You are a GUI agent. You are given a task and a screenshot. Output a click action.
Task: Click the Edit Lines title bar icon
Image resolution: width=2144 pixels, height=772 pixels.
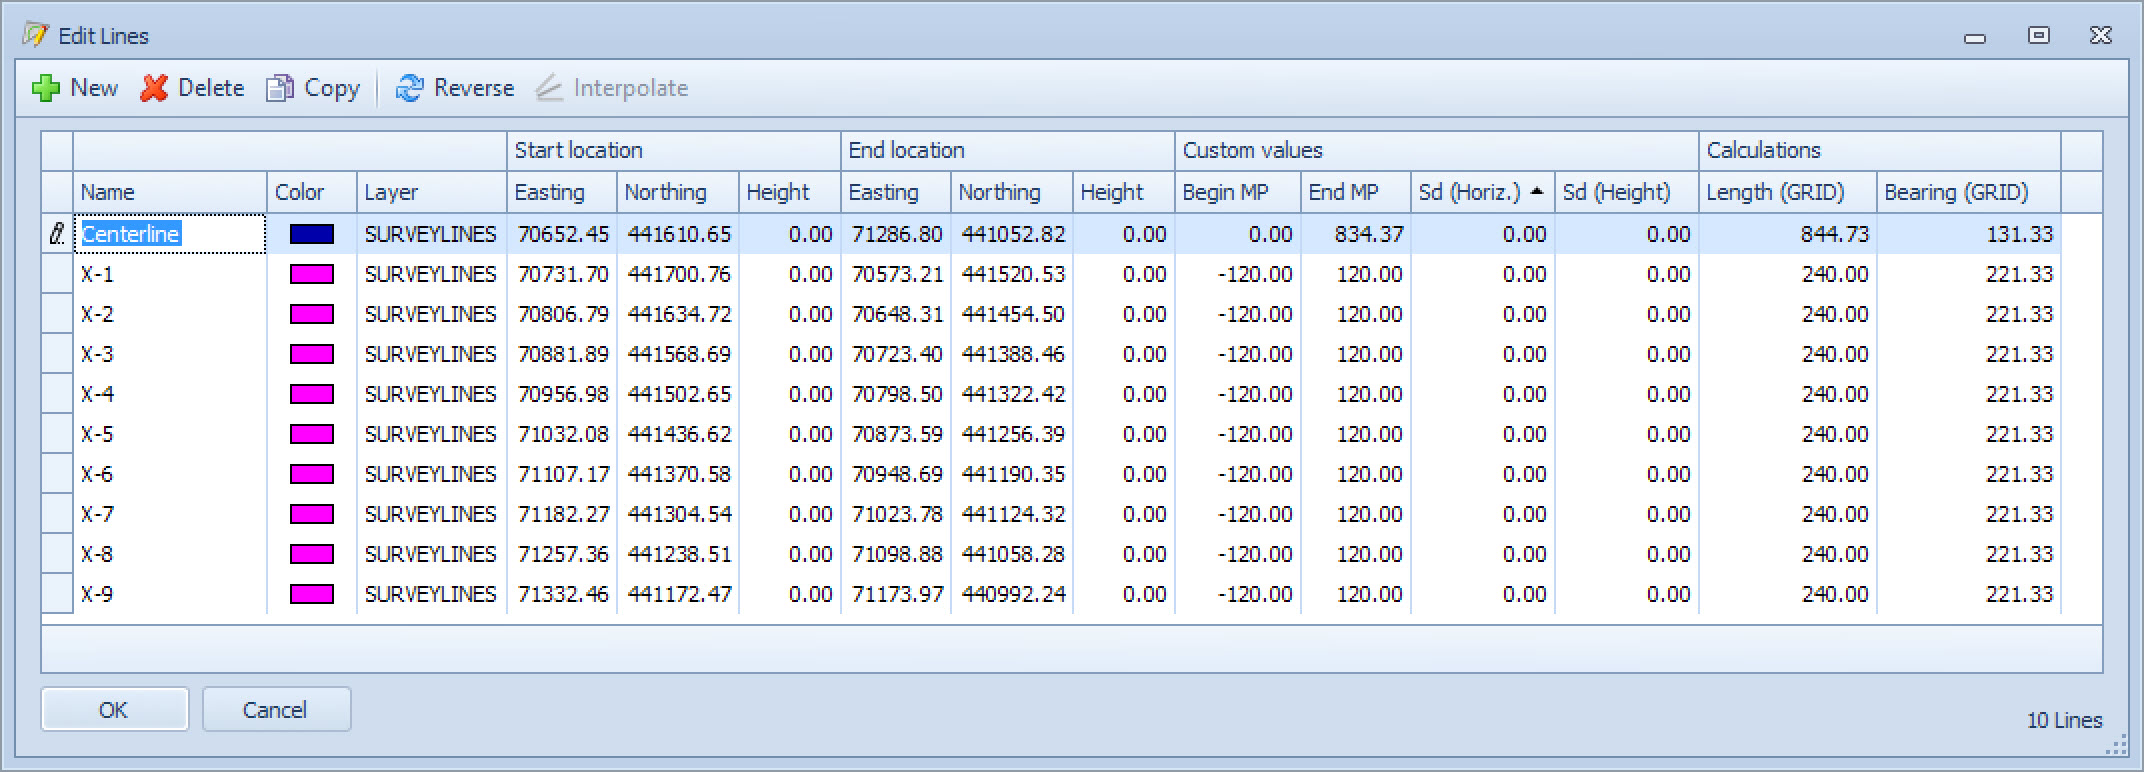tap(35, 36)
